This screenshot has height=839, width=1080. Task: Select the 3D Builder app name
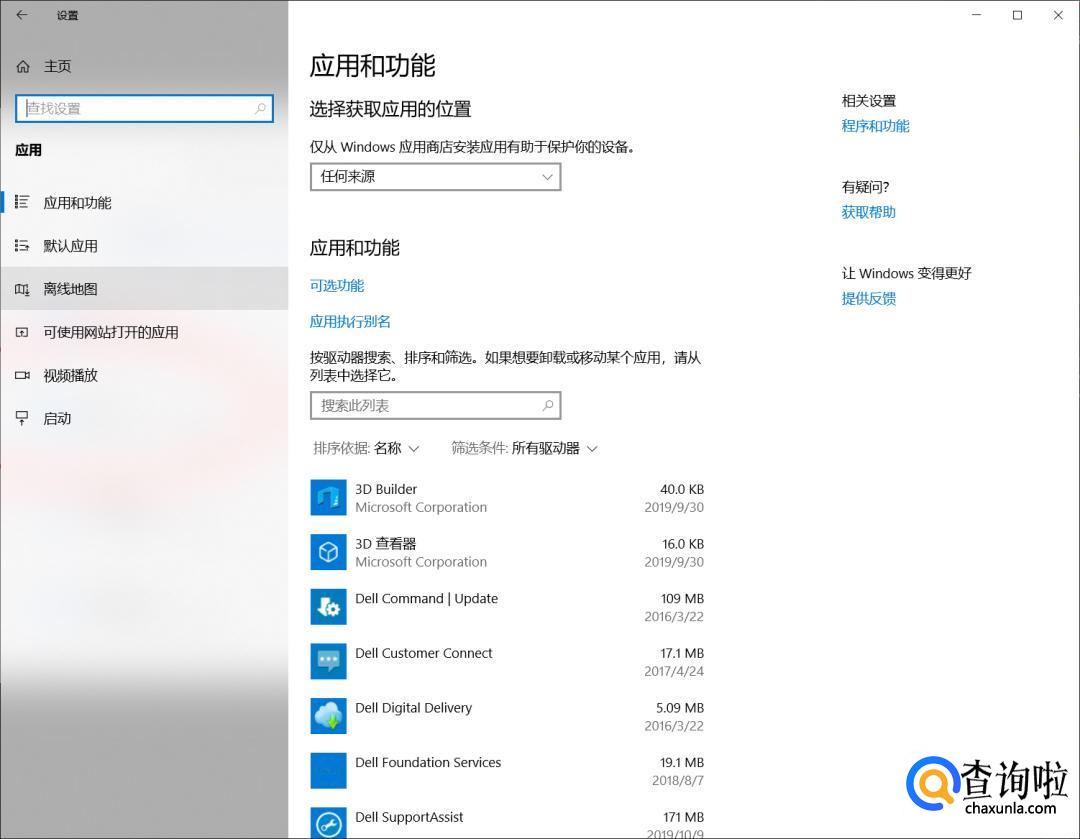(386, 489)
